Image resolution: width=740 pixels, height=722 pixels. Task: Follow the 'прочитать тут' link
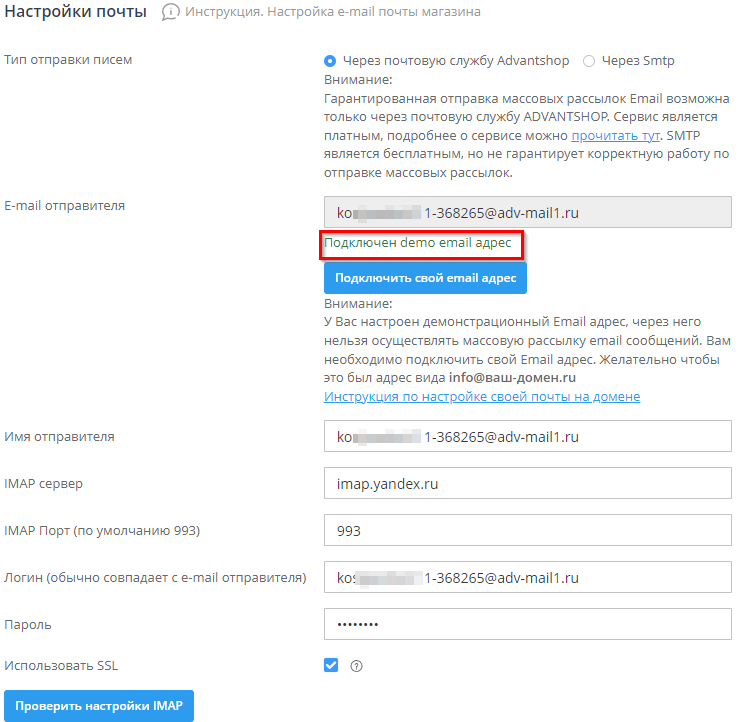608,135
